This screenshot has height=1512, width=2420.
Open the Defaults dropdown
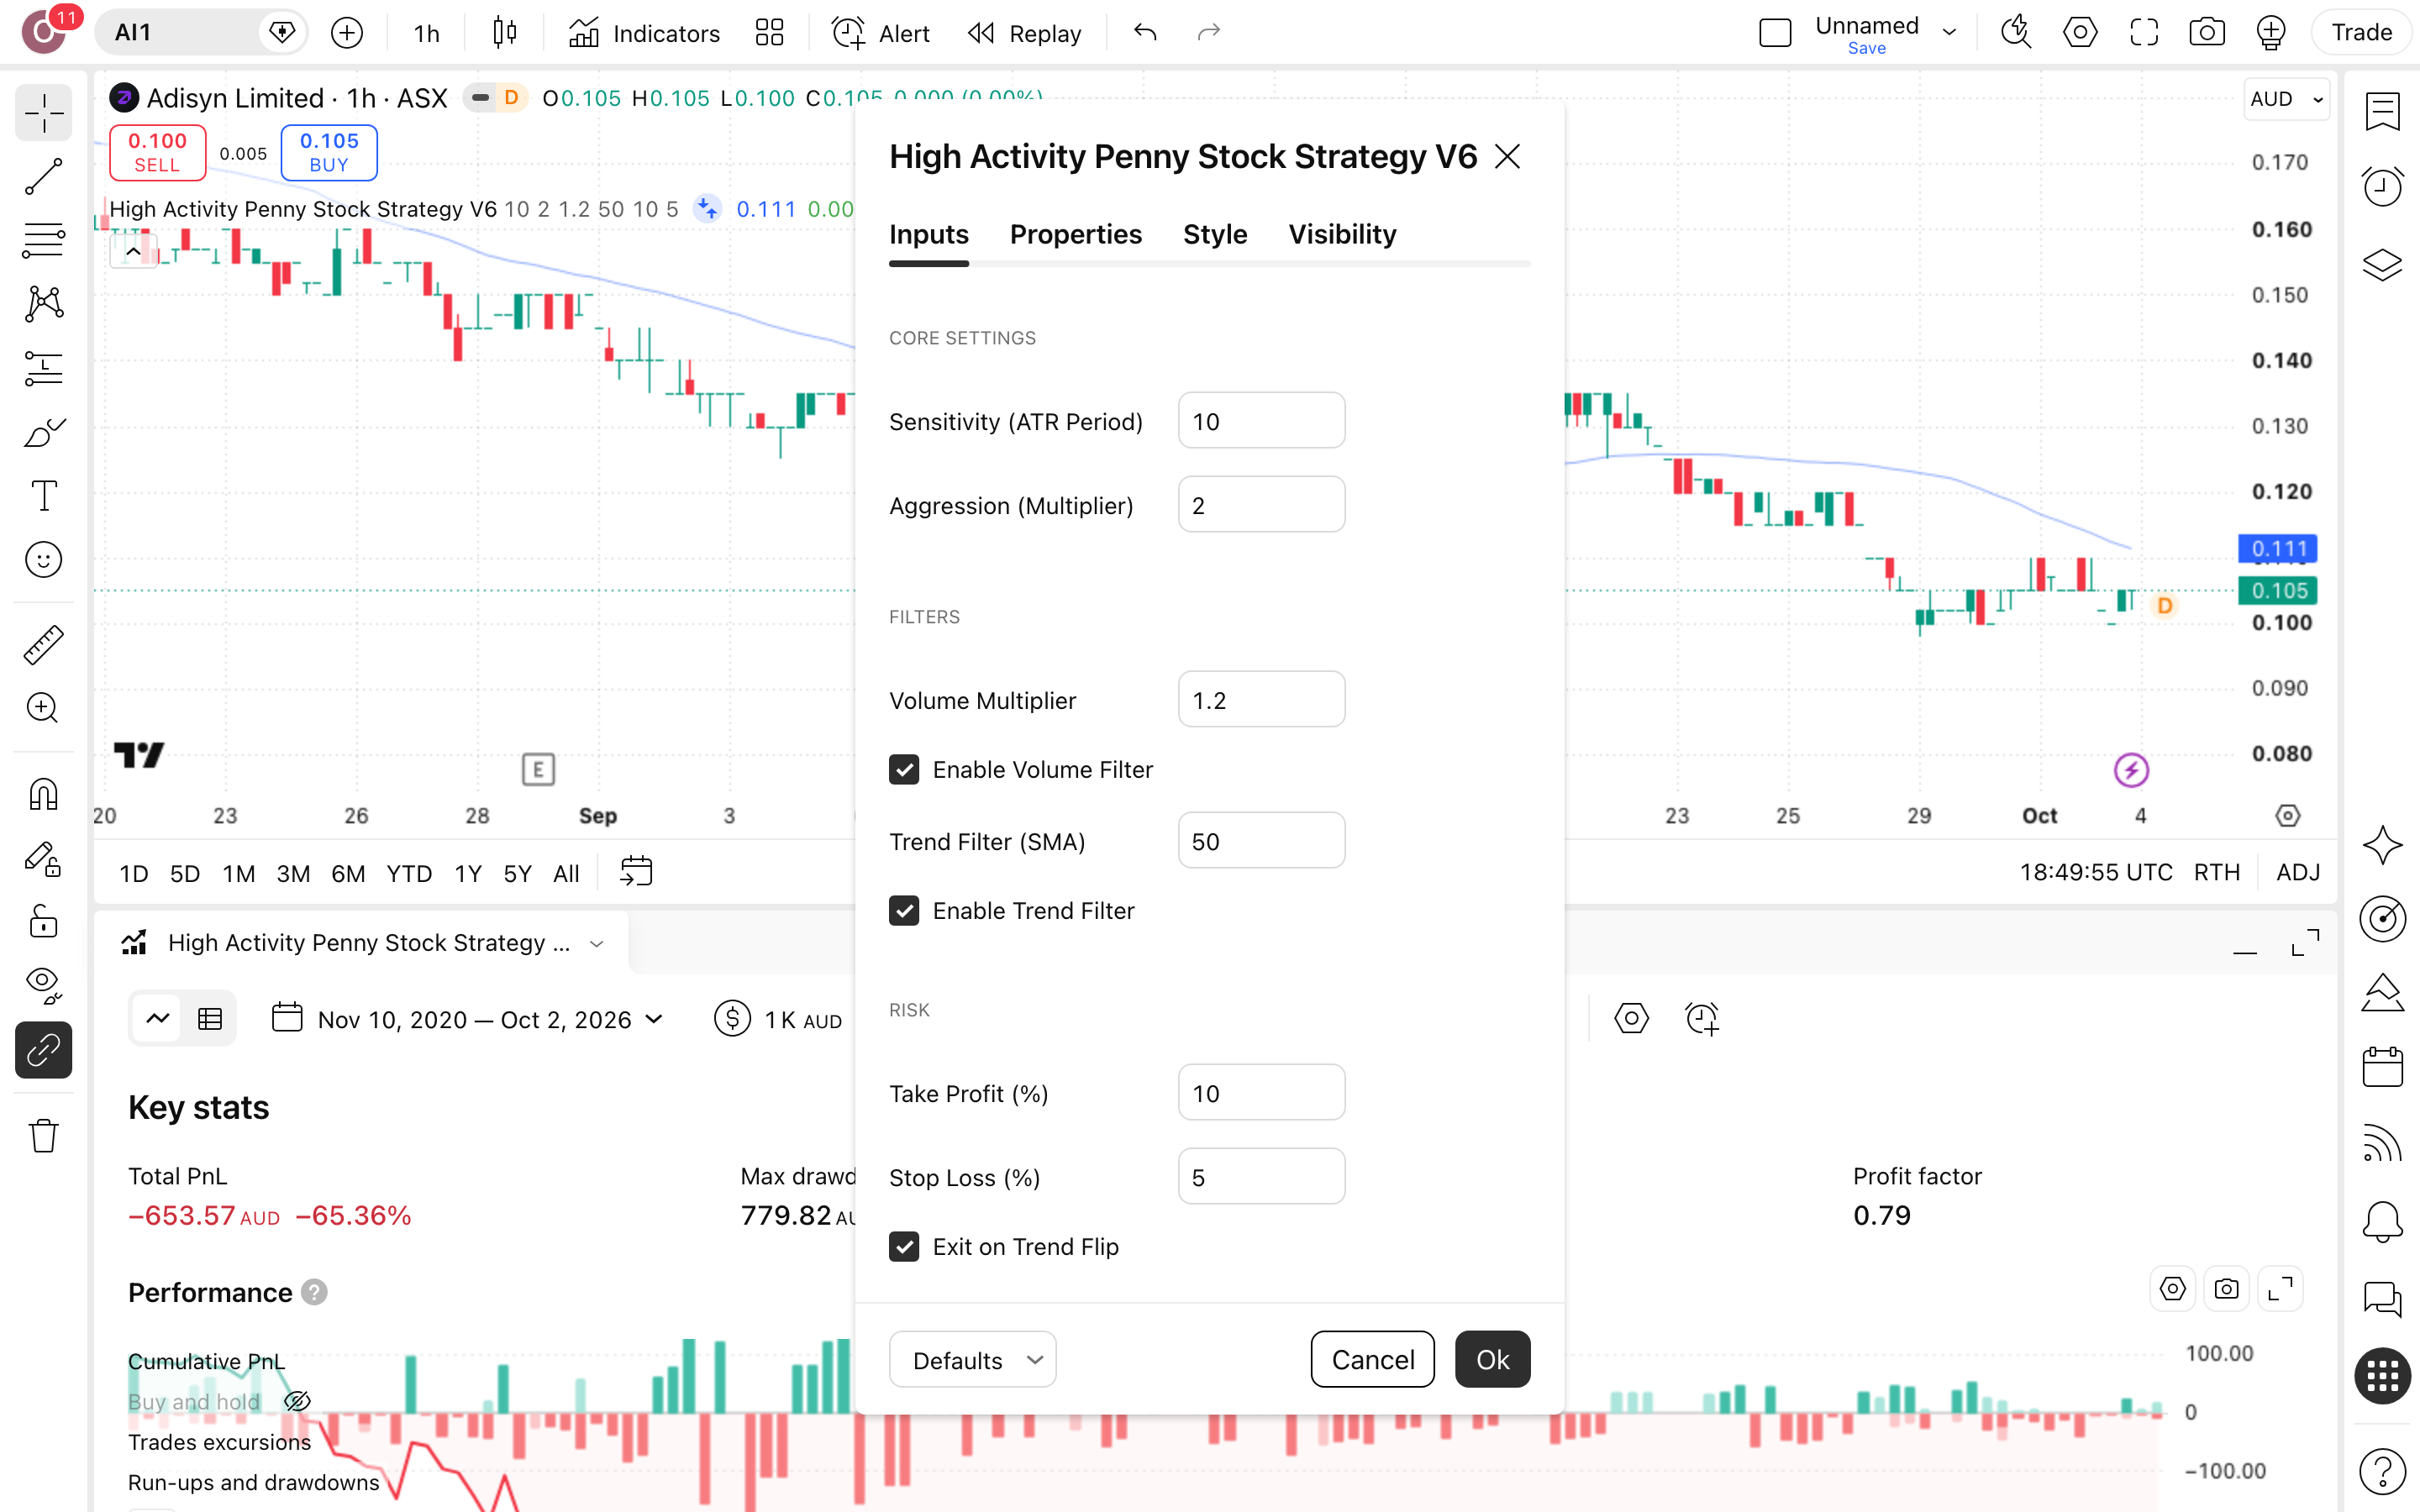tap(972, 1359)
